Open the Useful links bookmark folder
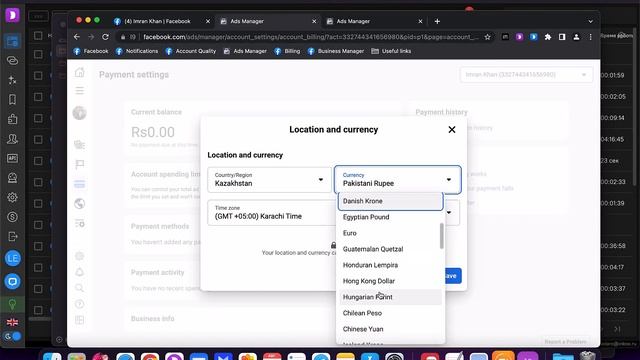 [x=391, y=51]
